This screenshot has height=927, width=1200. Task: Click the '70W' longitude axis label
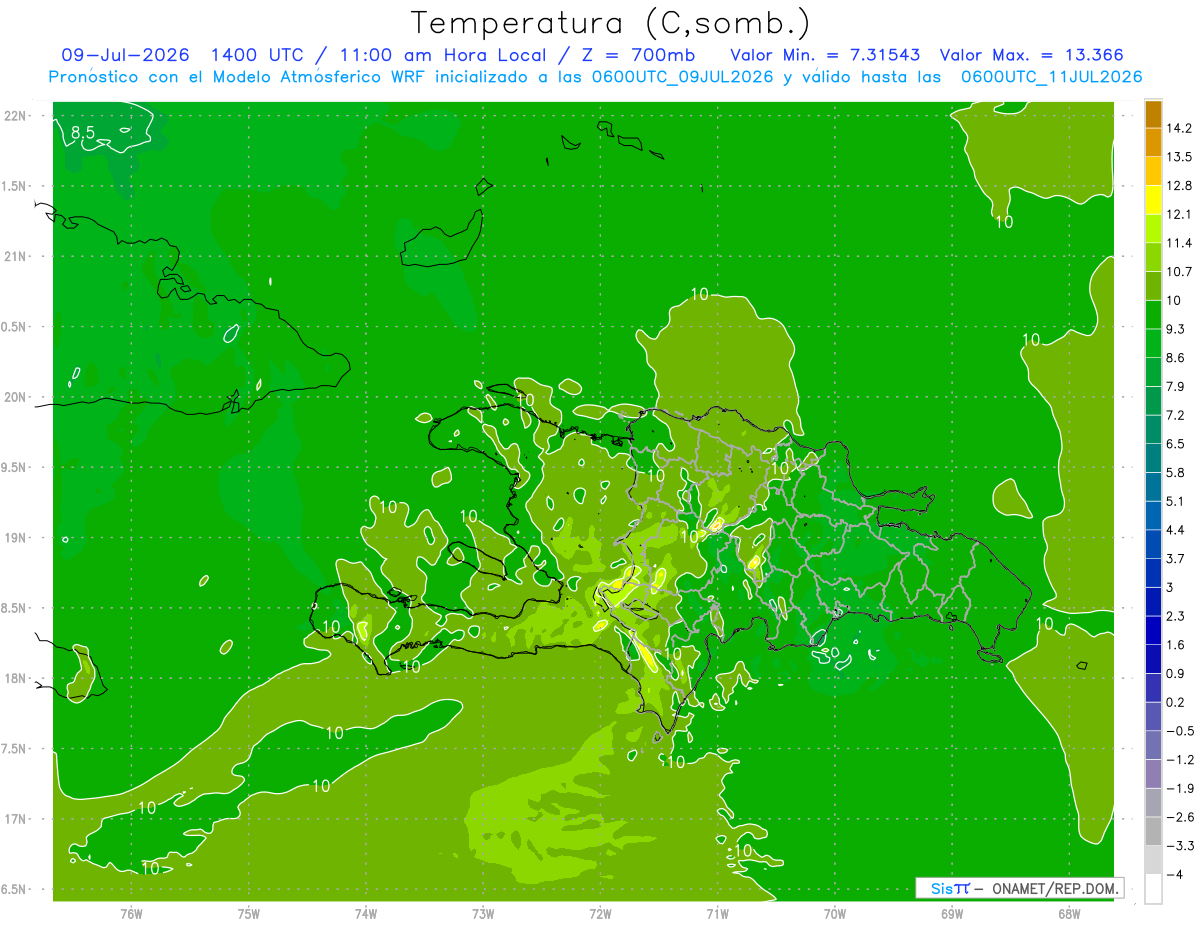click(x=834, y=914)
